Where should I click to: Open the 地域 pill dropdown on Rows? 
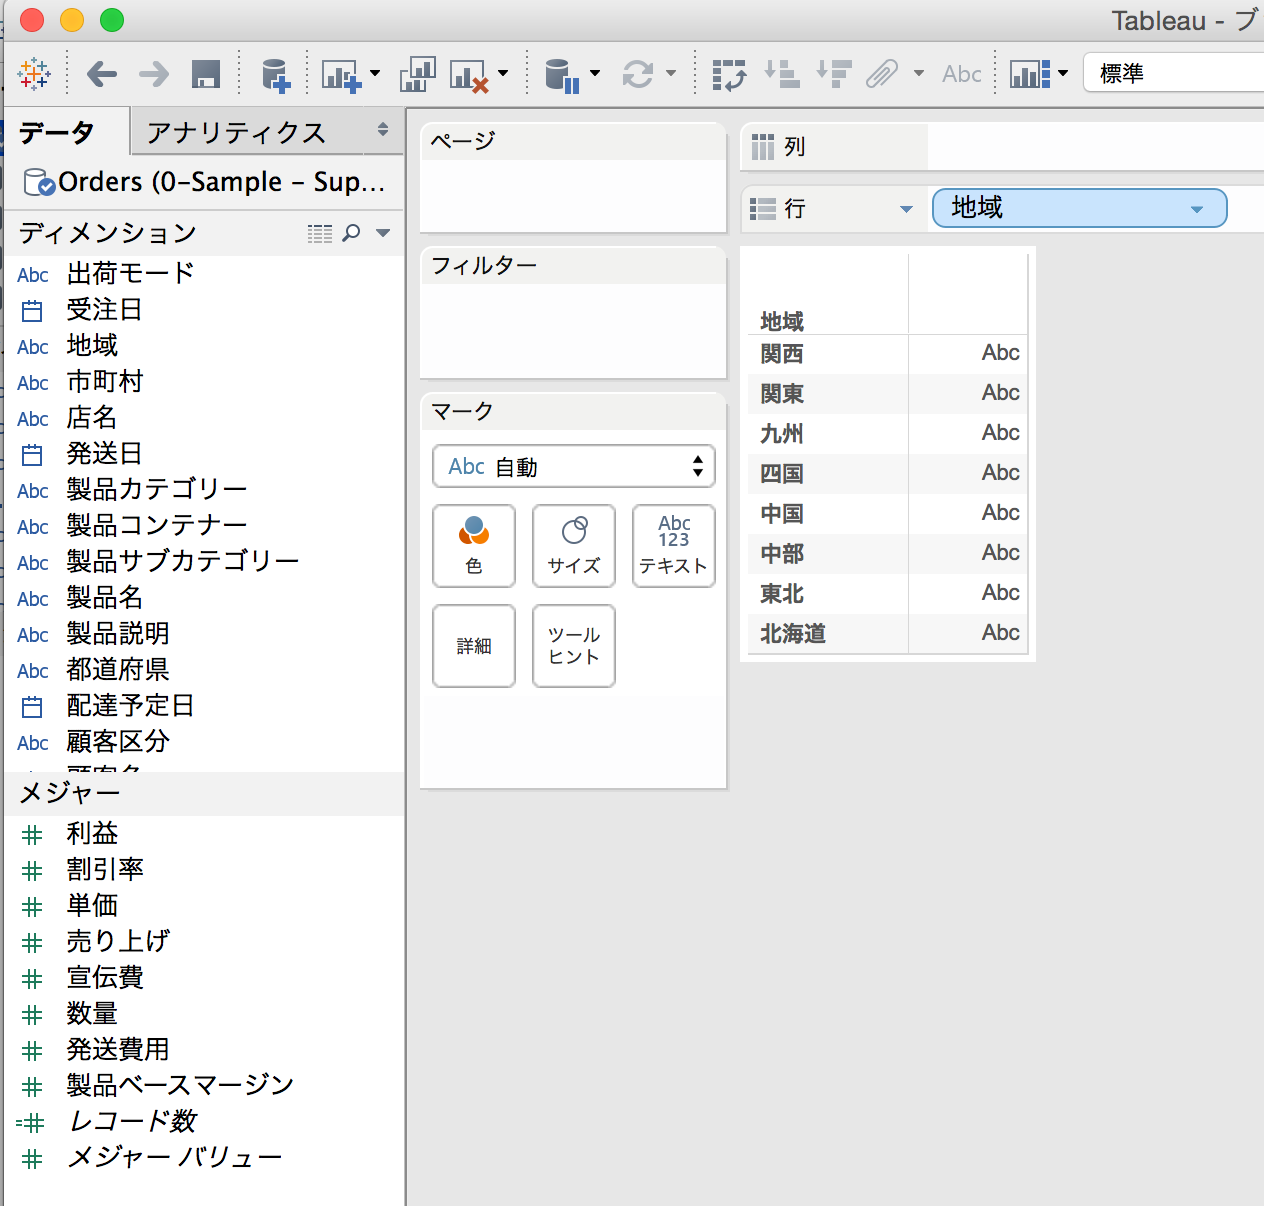click(x=1196, y=208)
